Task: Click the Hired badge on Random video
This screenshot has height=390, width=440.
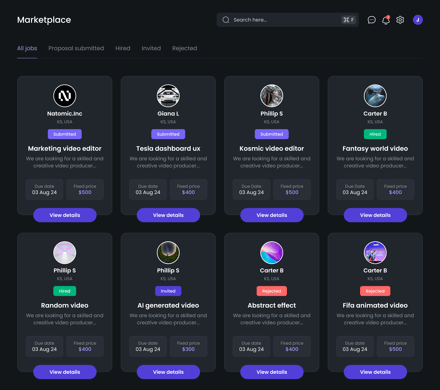Action: (65, 291)
